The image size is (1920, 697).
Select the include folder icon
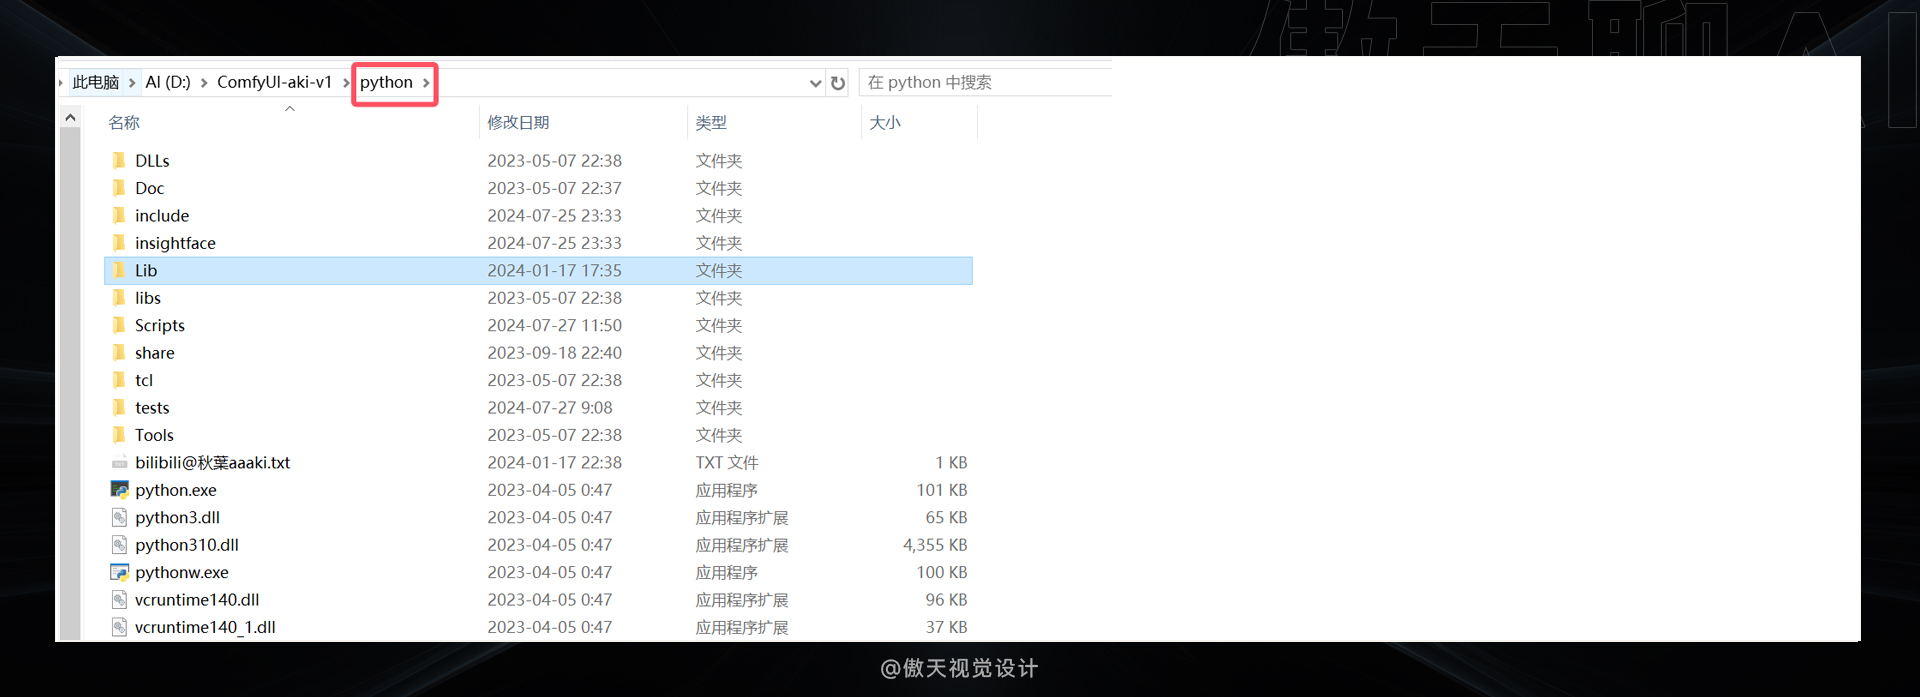(119, 215)
